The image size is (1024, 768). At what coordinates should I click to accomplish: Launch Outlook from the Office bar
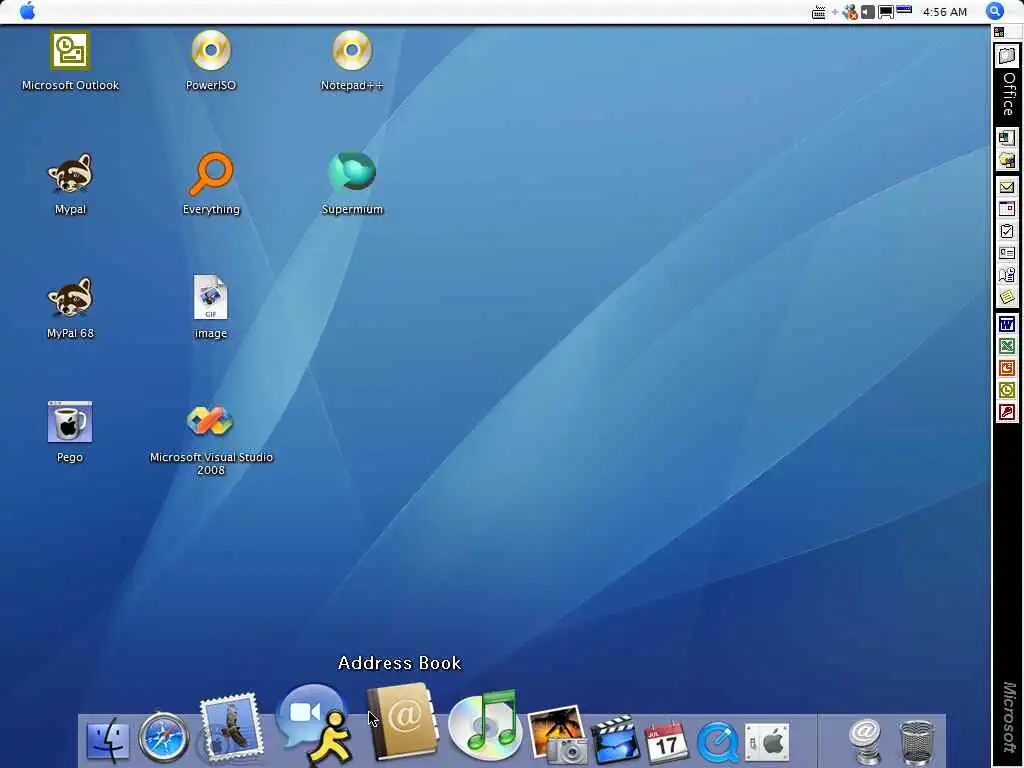tap(1006, 390)
